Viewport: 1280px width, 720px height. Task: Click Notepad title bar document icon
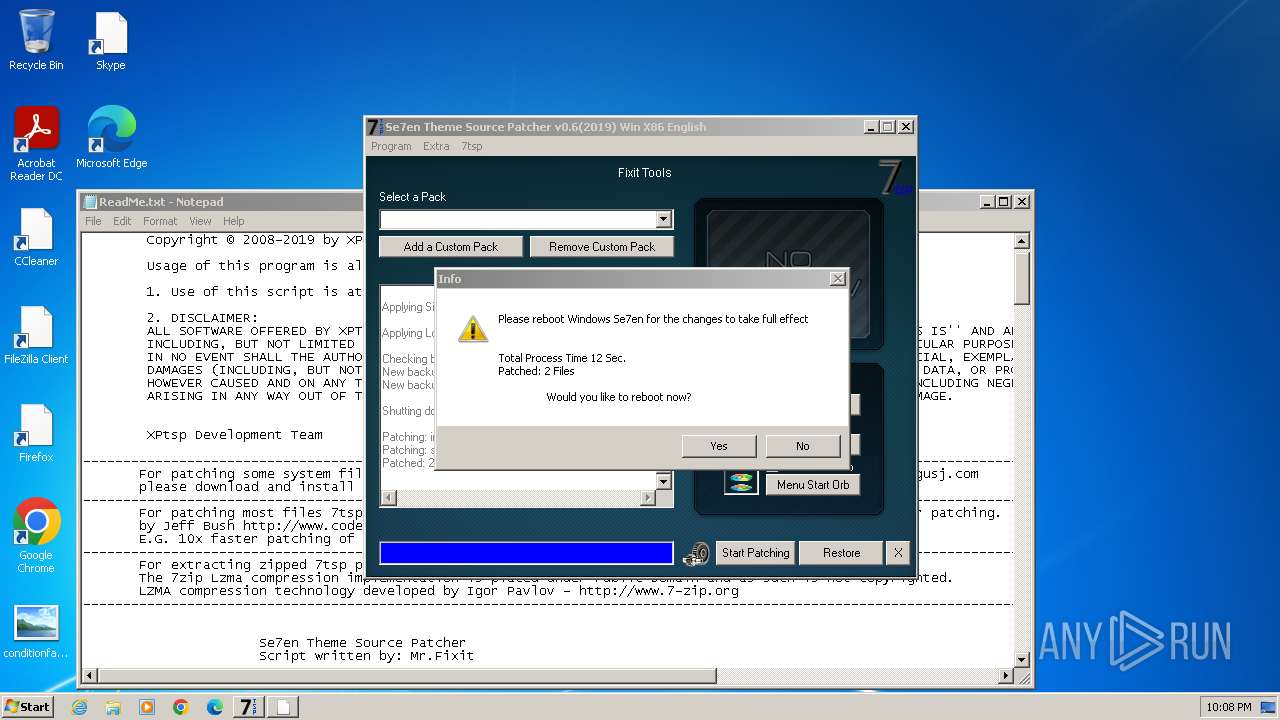[90, 202]
